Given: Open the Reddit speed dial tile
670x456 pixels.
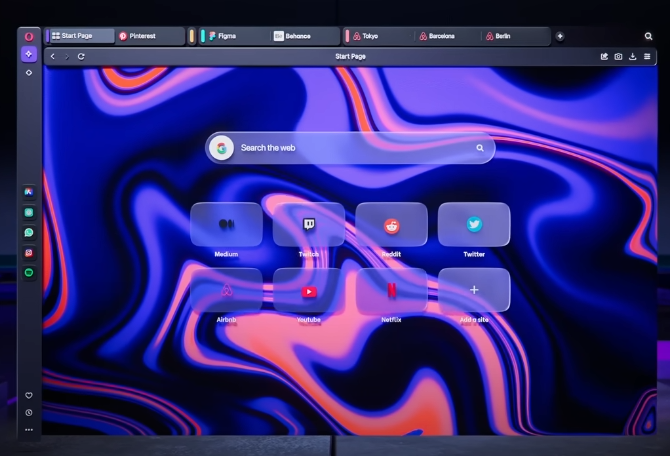Looking at the screenshot, I should (x=391, y=224).
